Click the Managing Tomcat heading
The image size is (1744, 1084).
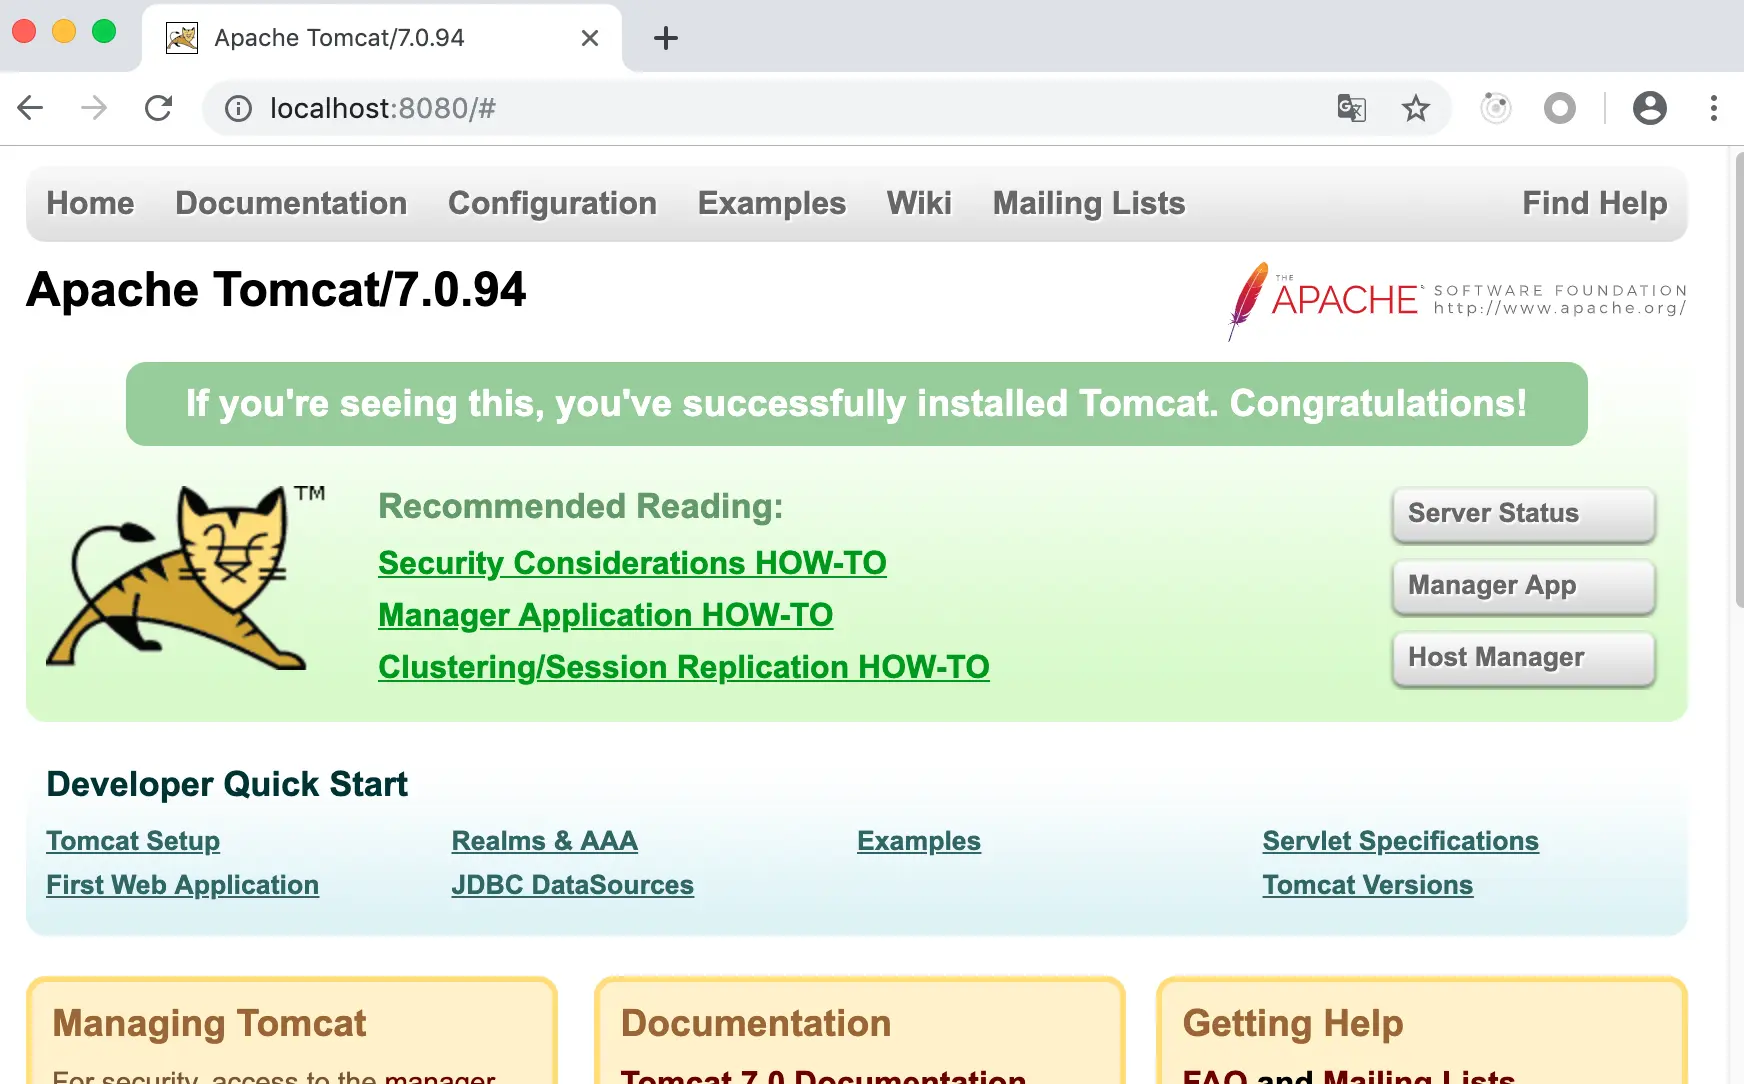pyautogui.click(x=209, y=1023)
